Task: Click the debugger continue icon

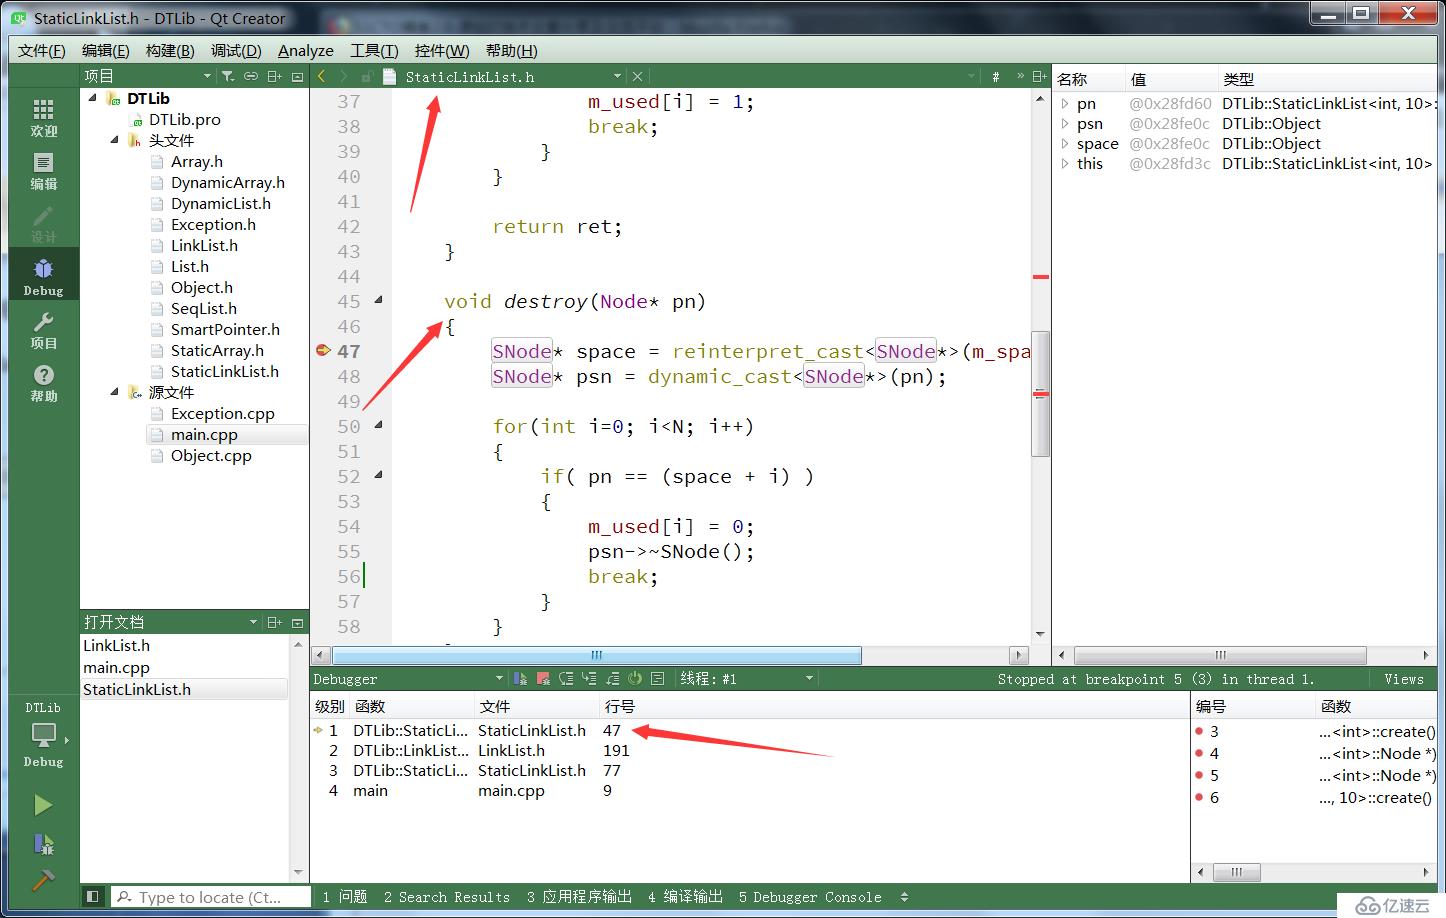Action: 520,679
